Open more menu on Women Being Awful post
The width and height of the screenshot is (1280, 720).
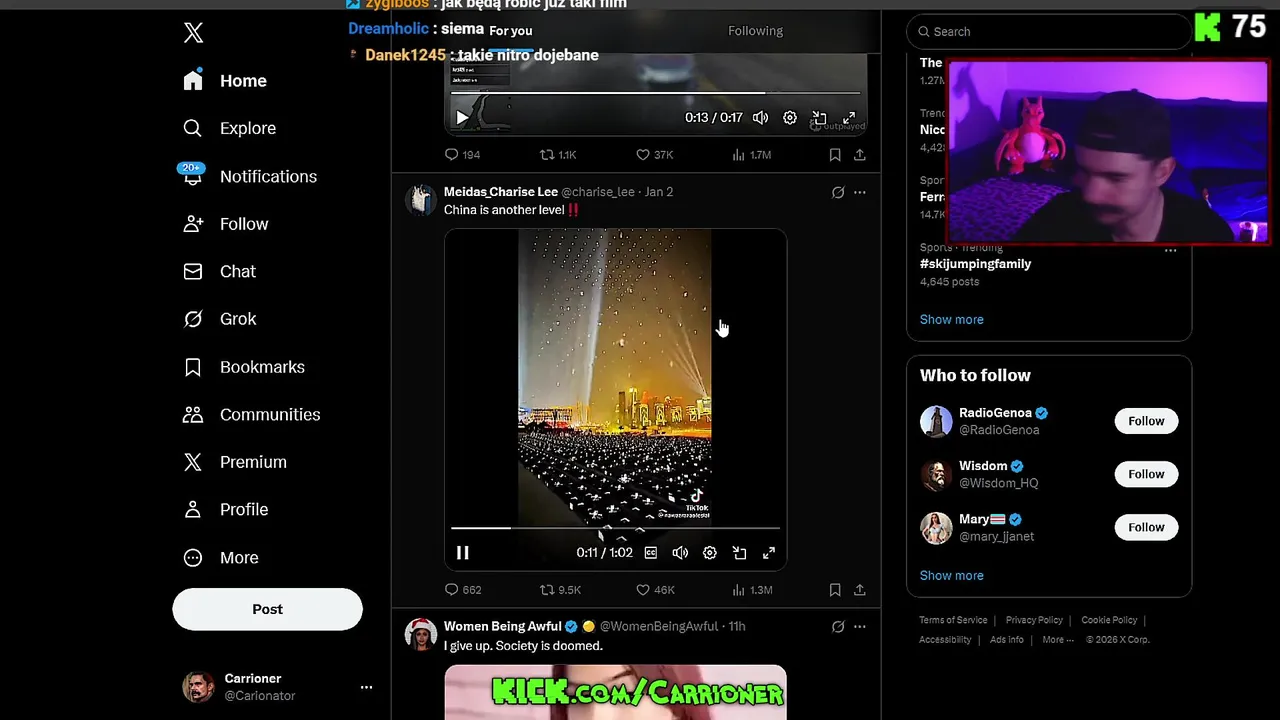(x=860, y=627)
